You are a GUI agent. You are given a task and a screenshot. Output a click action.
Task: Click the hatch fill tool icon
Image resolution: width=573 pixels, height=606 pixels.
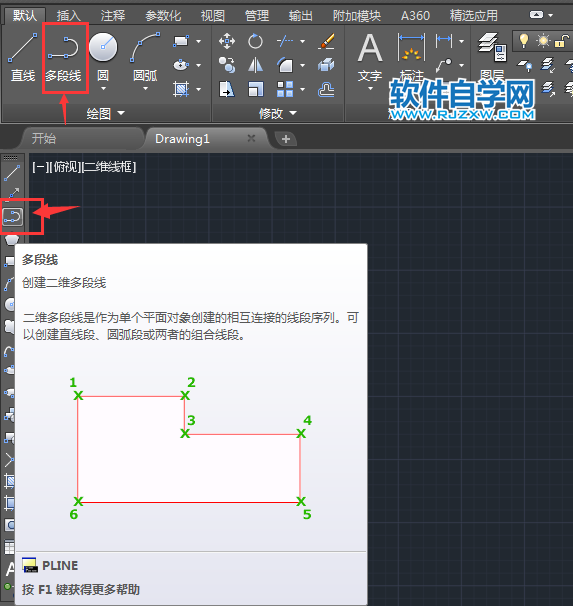[x=180, y=89]
